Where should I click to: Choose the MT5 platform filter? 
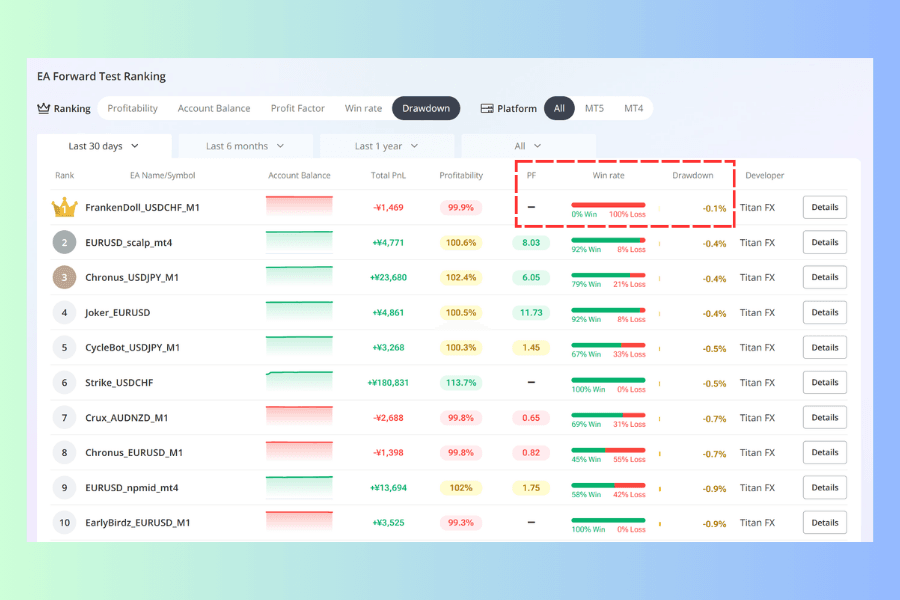(594, 108)
